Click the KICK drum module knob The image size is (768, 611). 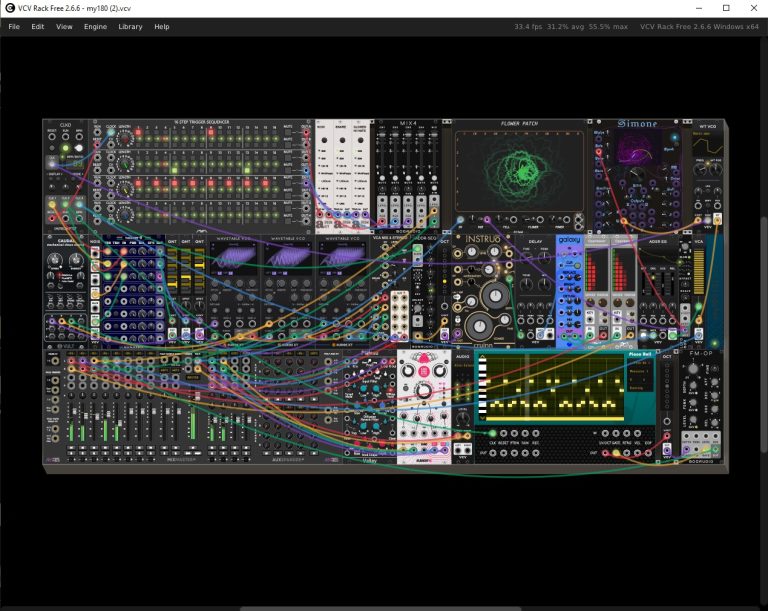pos(324,140)
